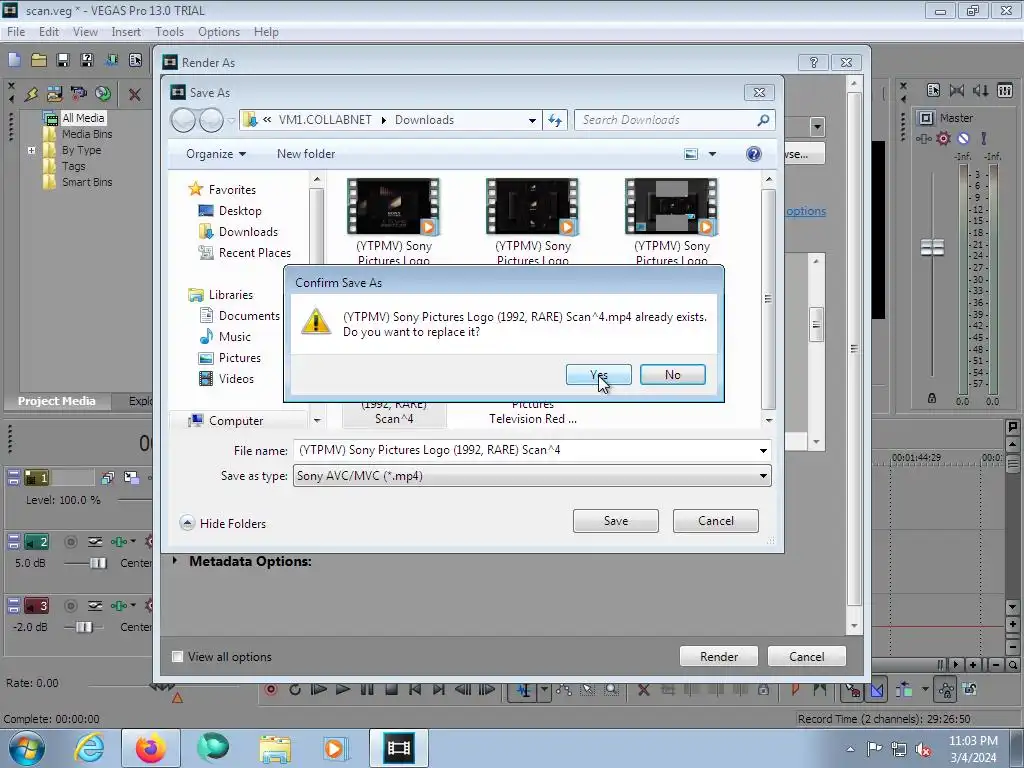Click the Save As floppy icon with question mark

(86, 60)
